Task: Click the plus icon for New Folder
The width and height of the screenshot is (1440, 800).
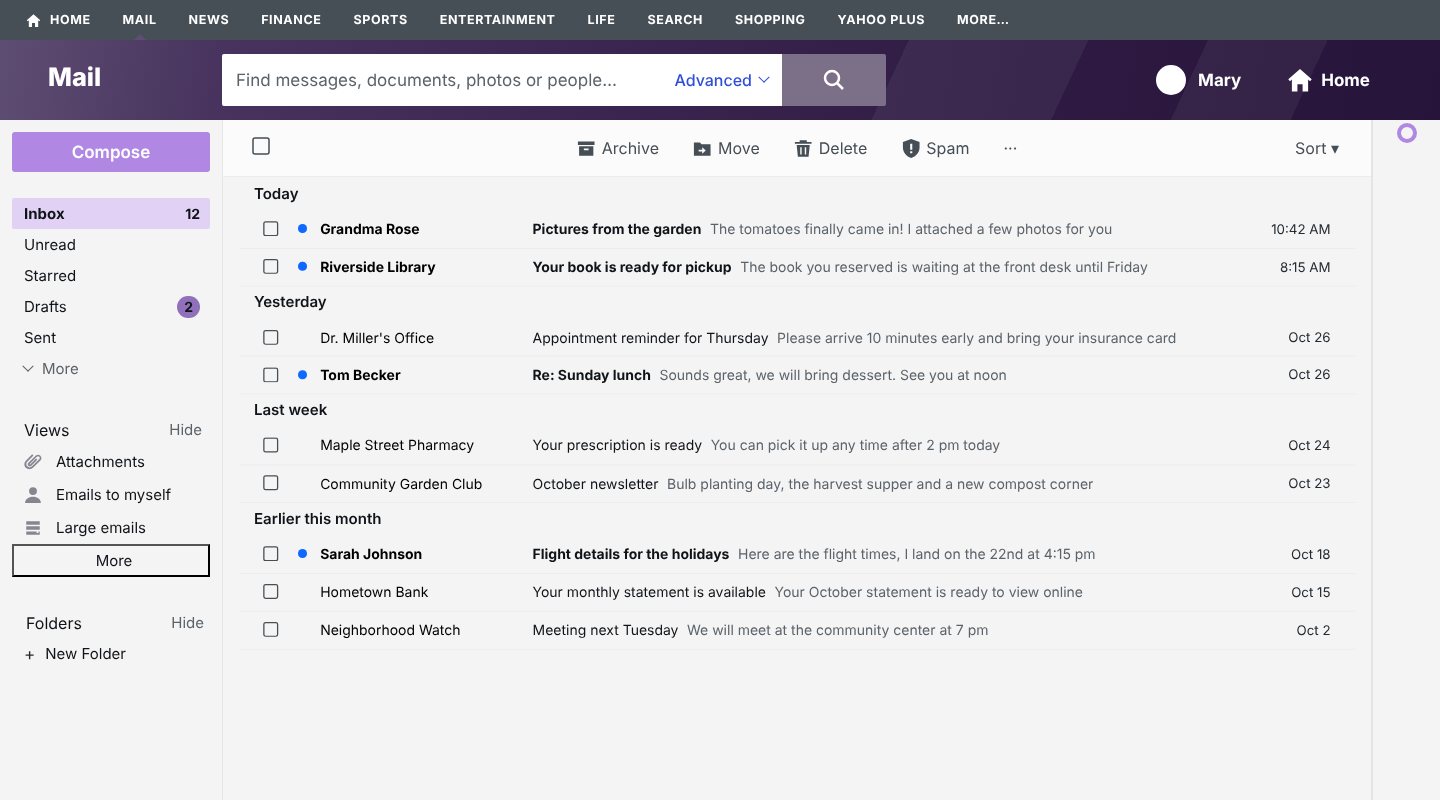Action: 30,654
